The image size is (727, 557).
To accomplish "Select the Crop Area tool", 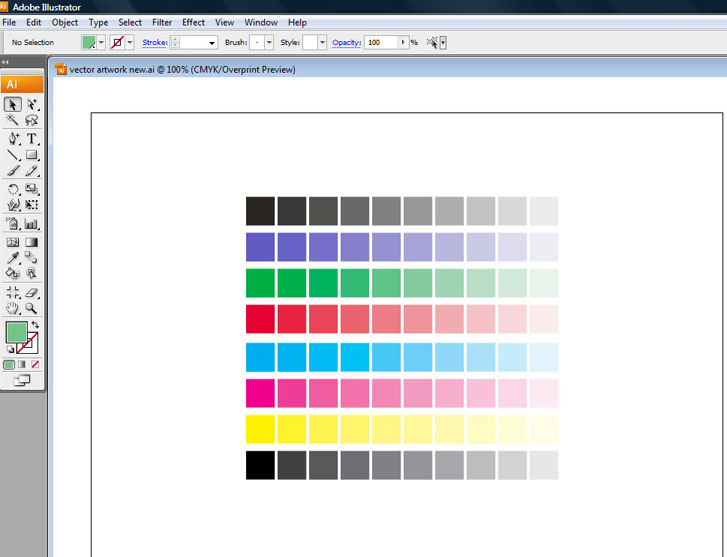I will [x=13, y=292].
